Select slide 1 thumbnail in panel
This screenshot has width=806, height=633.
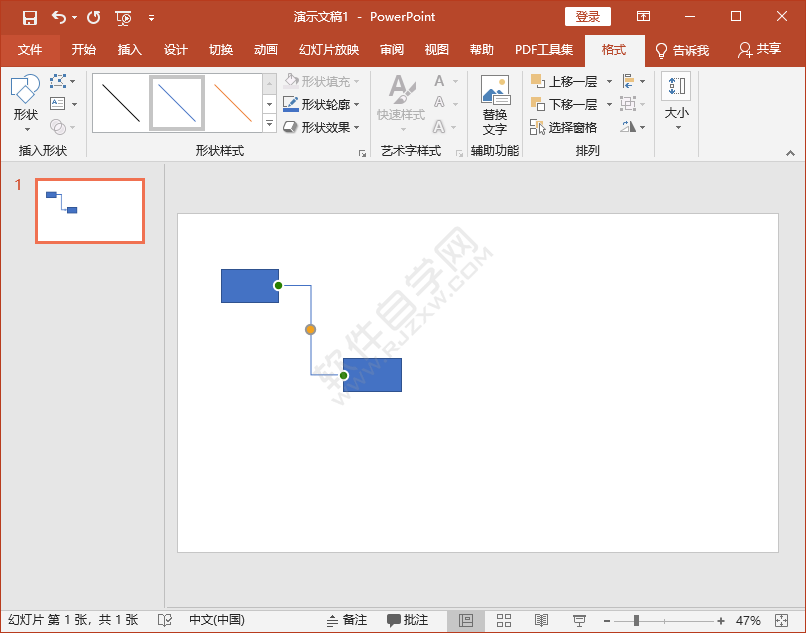click(x=90, y=211)
